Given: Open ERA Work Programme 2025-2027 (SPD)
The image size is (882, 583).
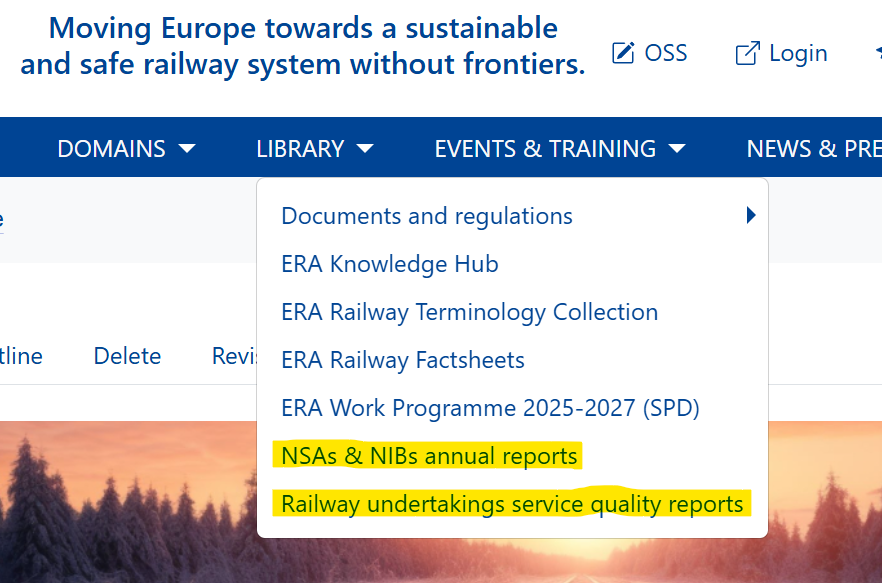Looking at the screenshot, I should (490, 408).
